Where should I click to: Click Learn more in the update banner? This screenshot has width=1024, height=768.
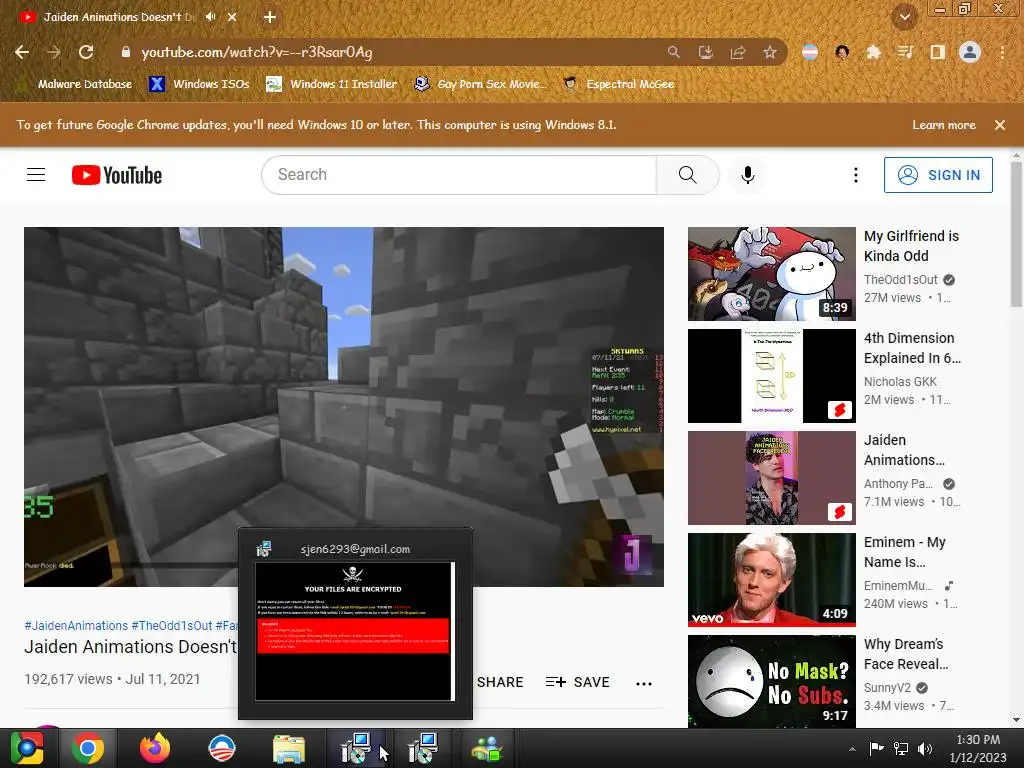[944, 125]
